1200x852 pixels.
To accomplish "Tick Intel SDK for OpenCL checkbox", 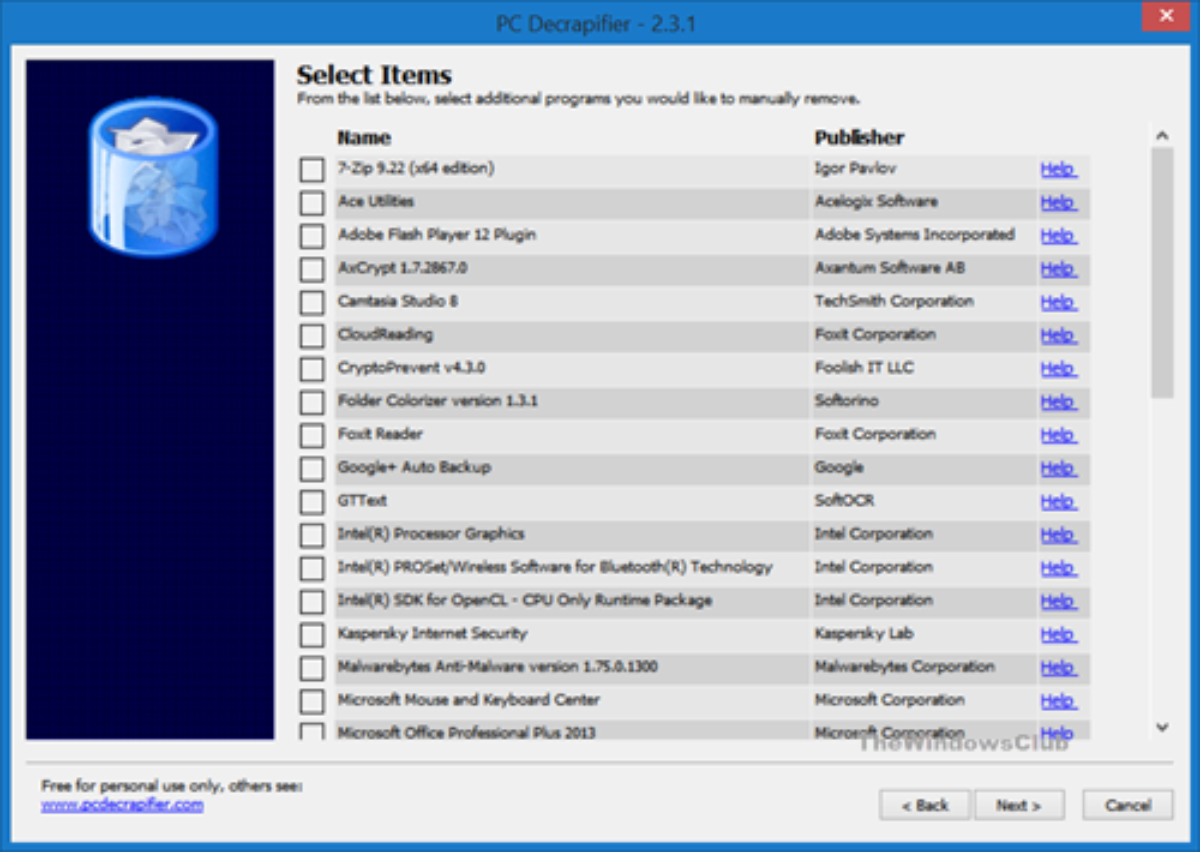I will (312, 601).
